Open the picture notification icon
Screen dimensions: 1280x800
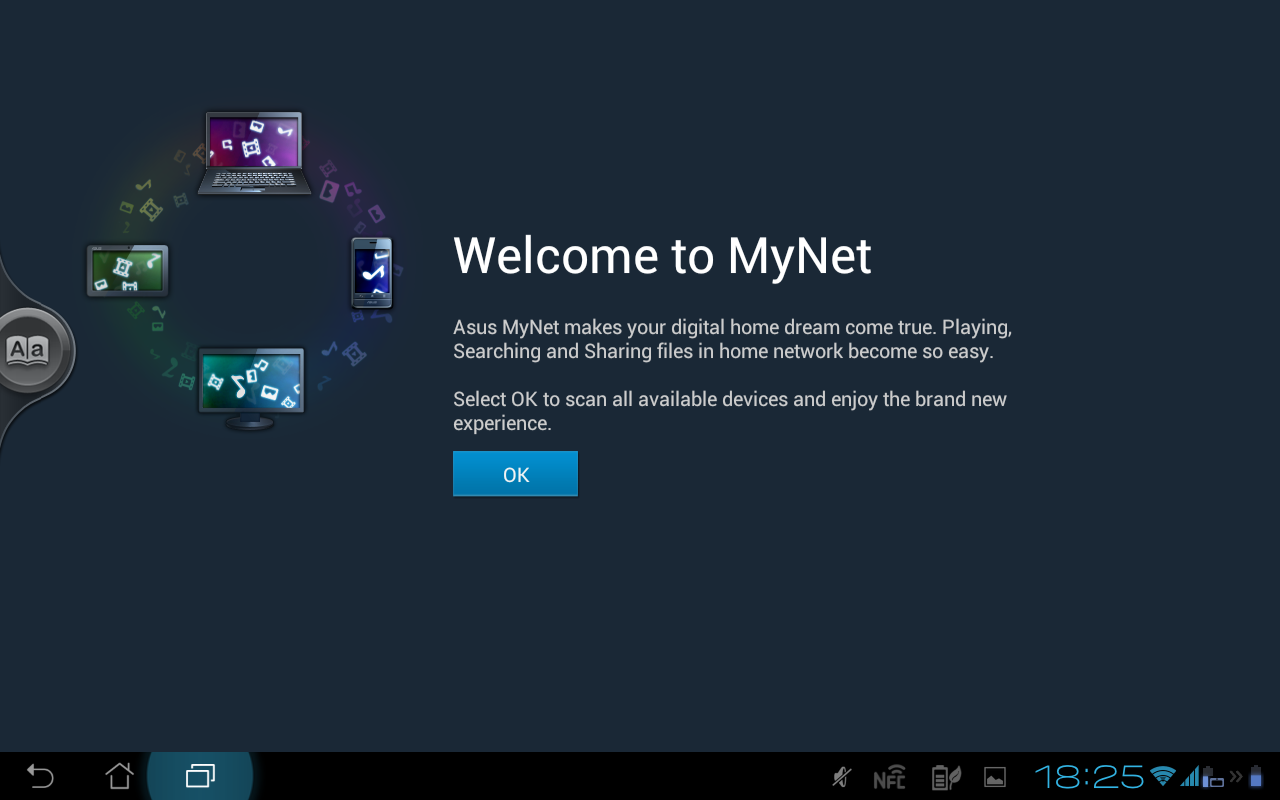995,777
